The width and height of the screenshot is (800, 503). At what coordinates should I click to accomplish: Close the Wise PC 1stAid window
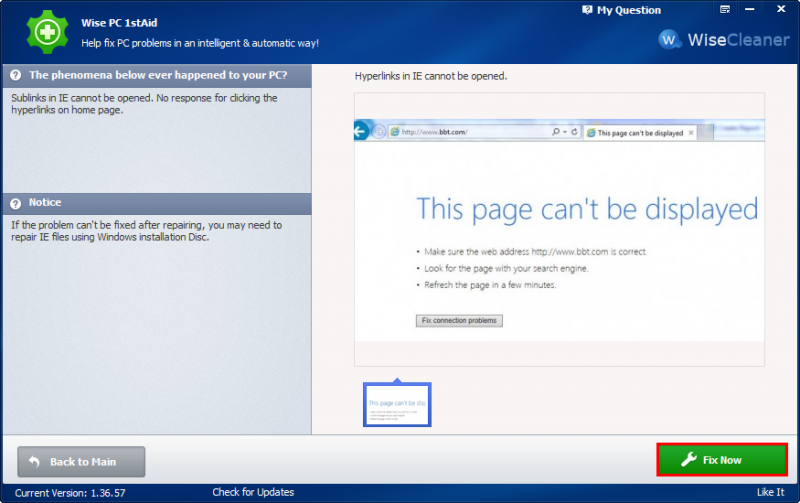pos(781,9)
